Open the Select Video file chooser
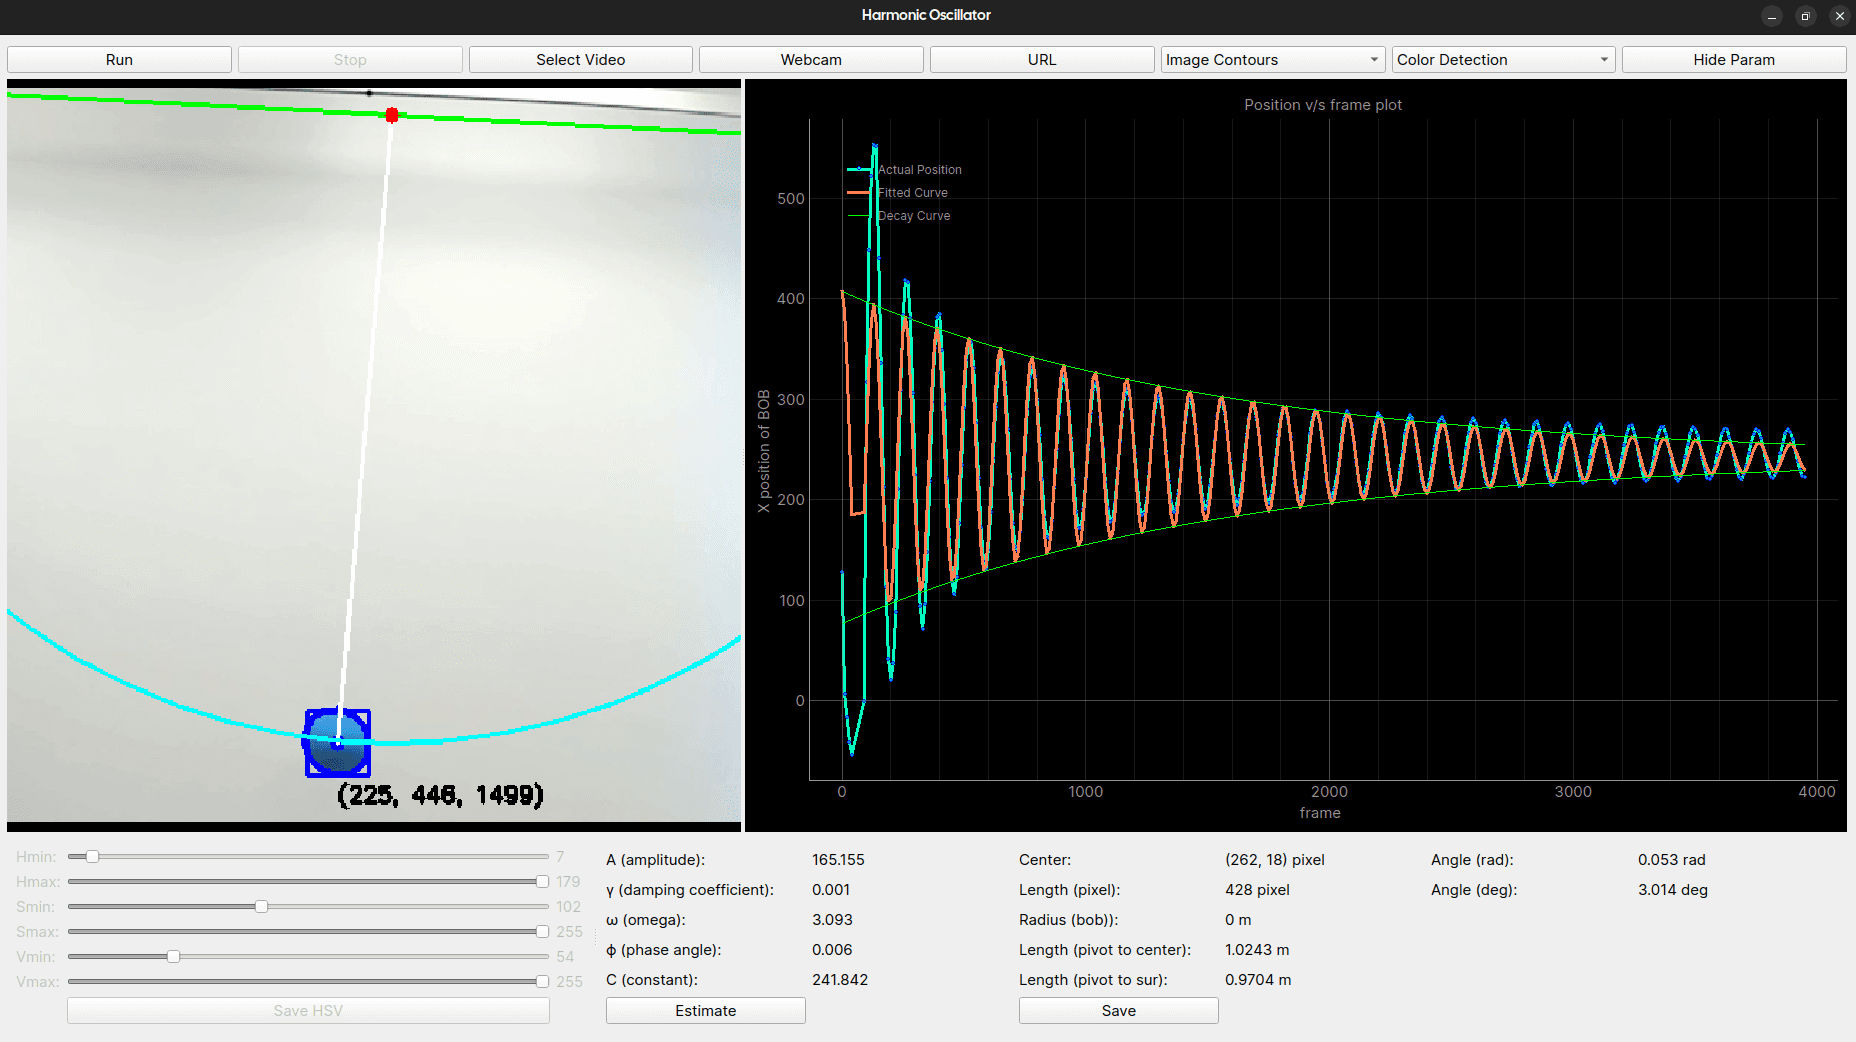The height and width of the screenshot is (1042, 1856). [x=580, y=60]
